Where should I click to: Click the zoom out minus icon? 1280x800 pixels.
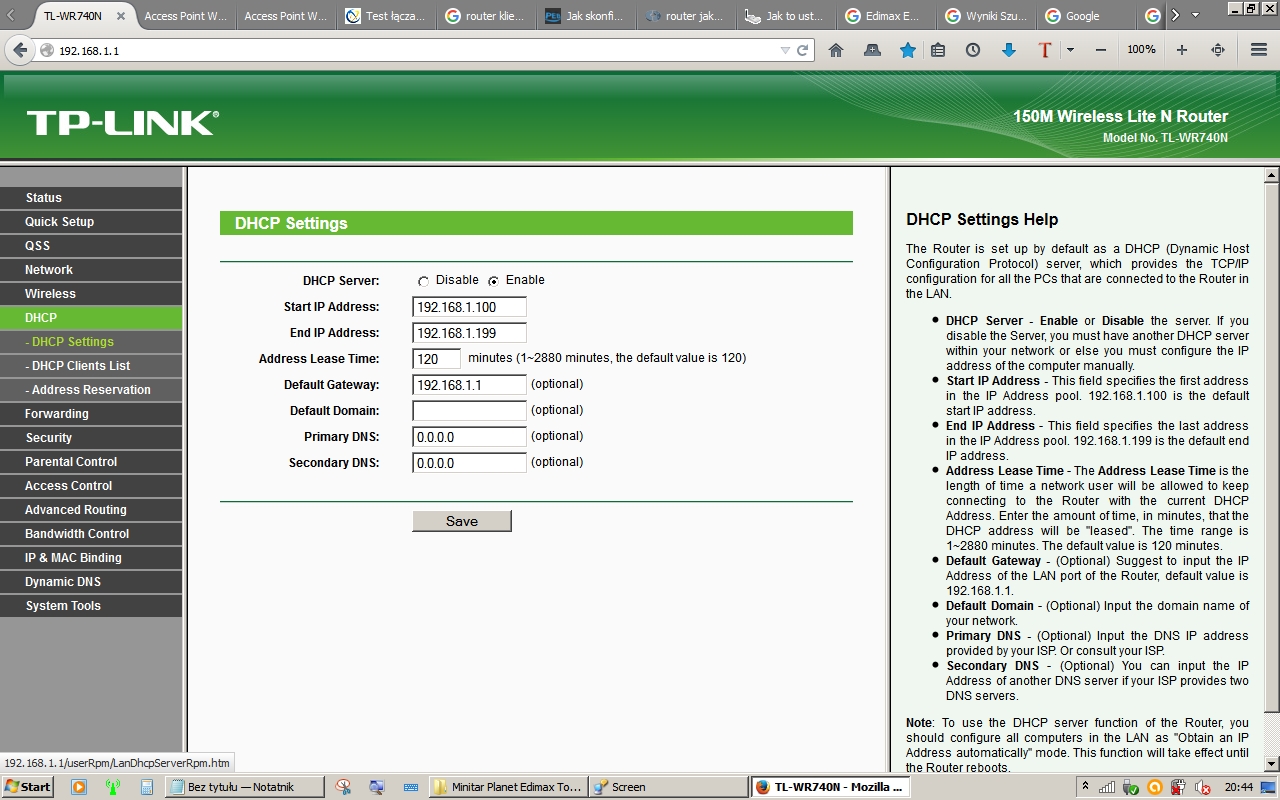tap(1101, 50)
